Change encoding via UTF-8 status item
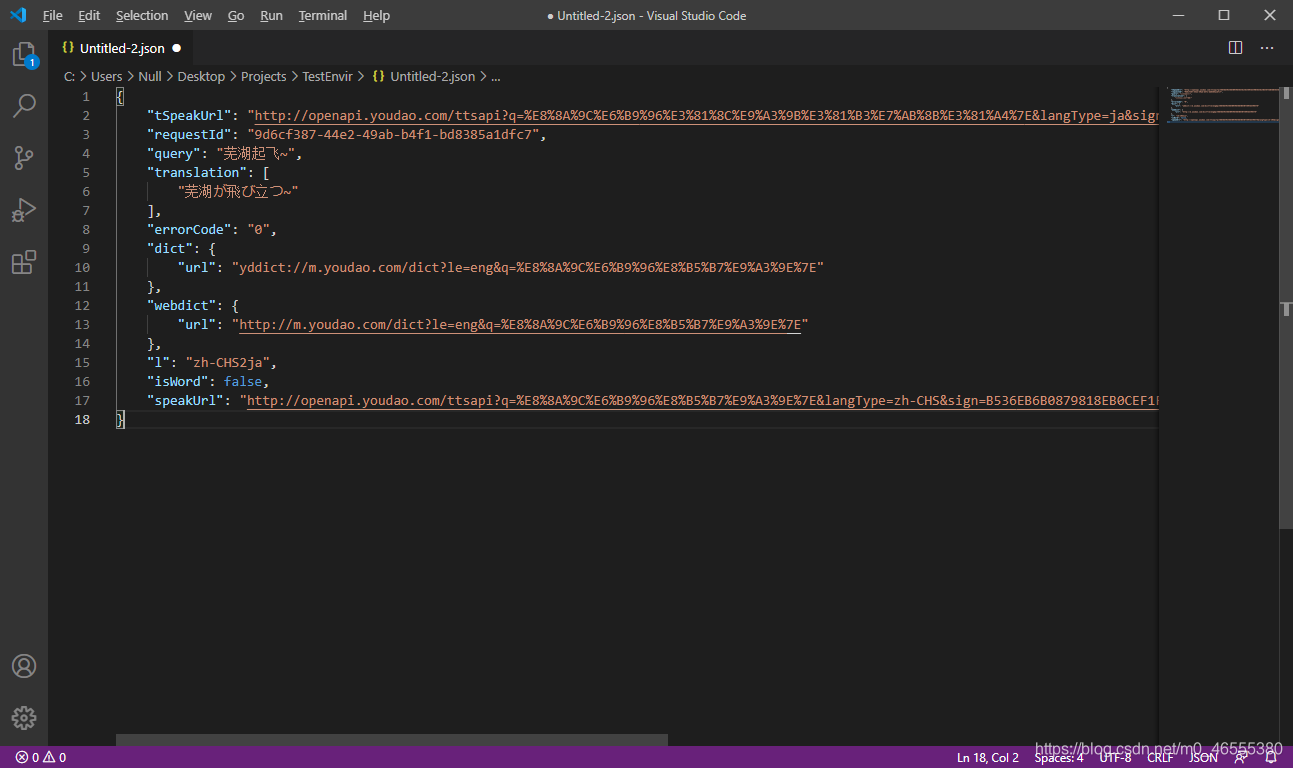 tap(1116, 757)
